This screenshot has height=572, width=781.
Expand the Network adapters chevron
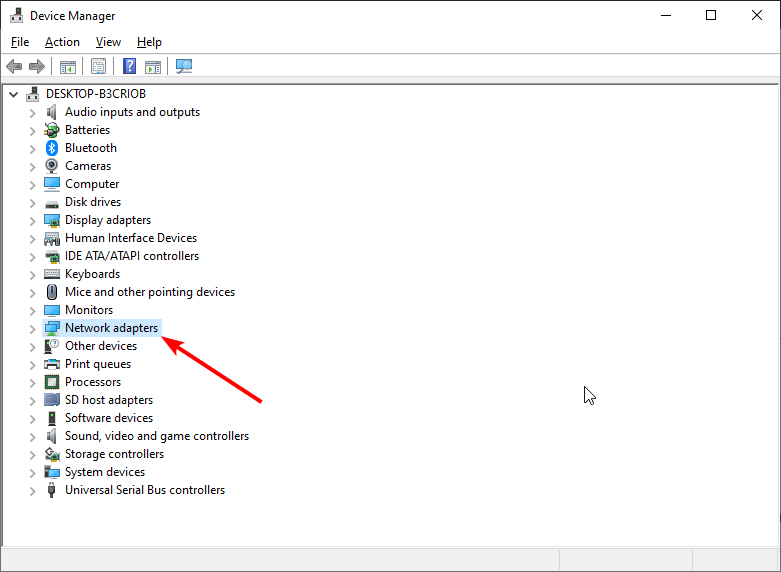(32, 329)
